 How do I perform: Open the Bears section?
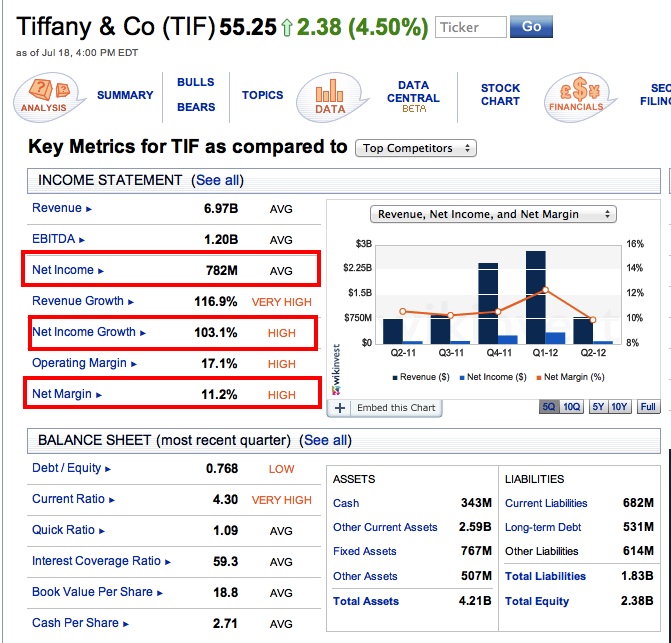(196, 107)
